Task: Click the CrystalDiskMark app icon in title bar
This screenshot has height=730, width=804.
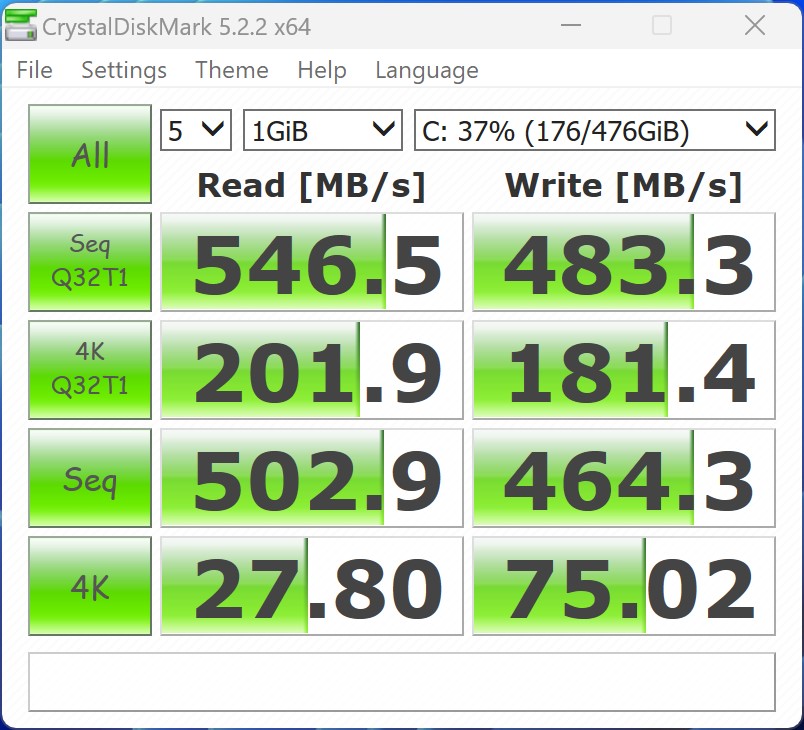Action: (21, 25)
